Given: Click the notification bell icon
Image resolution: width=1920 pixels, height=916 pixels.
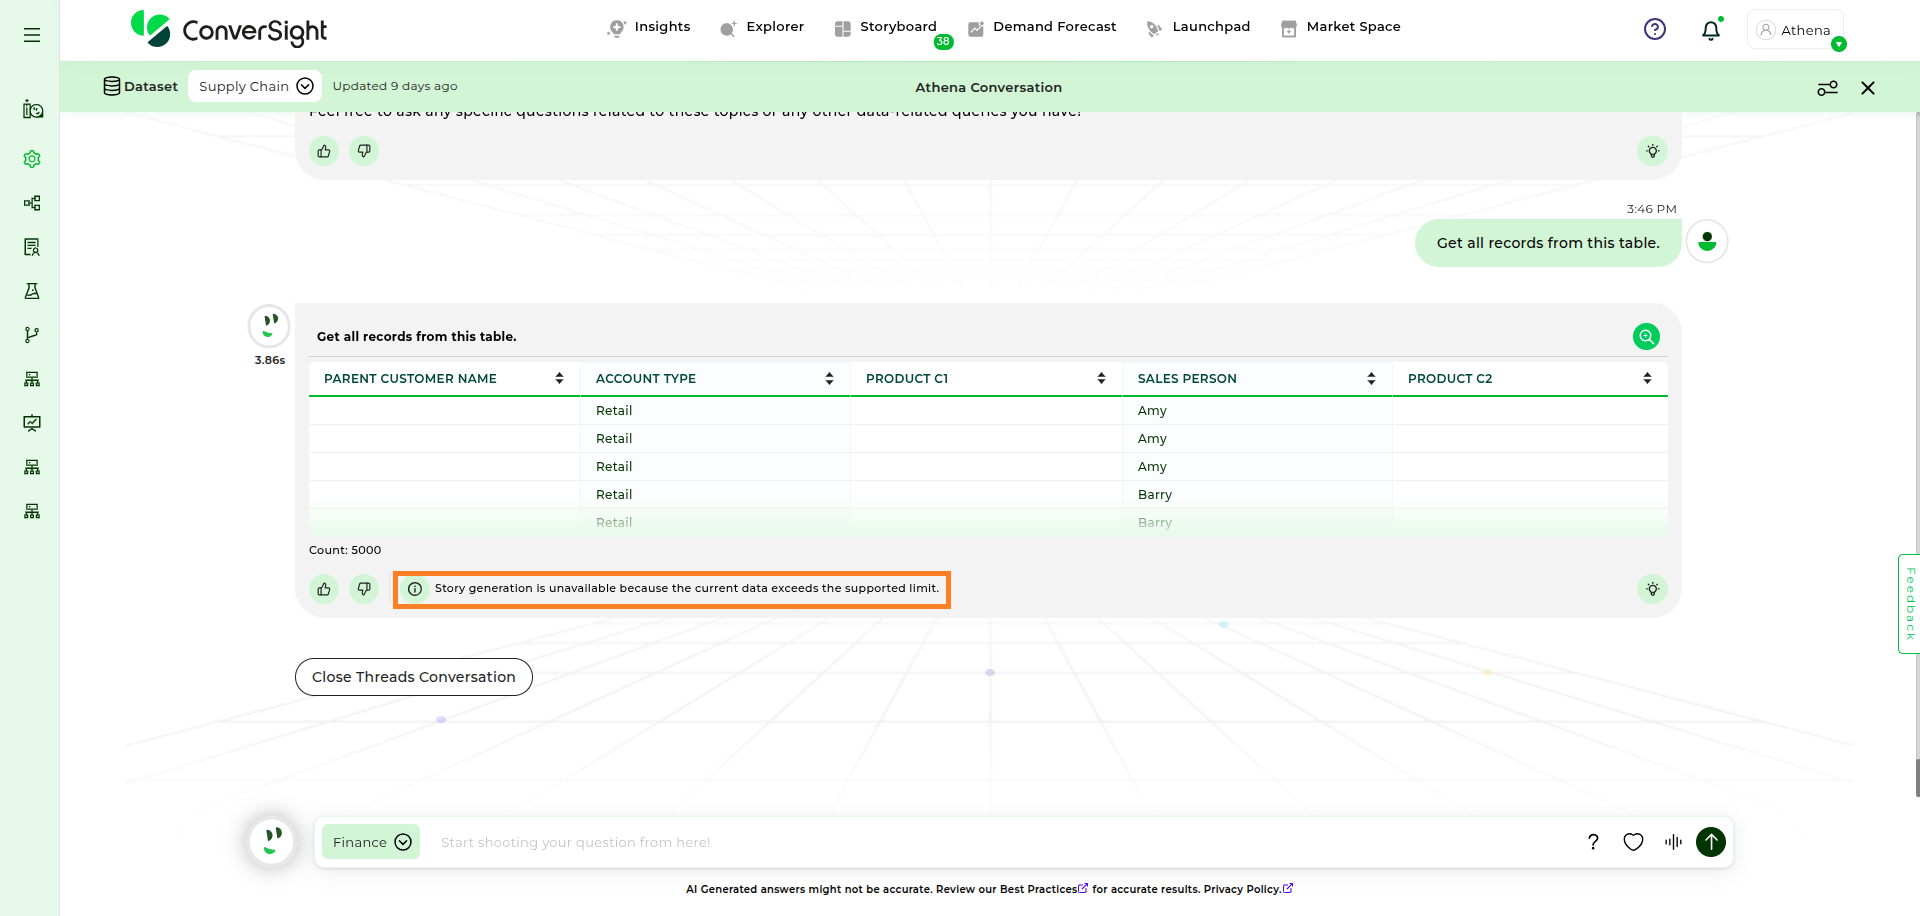Looking at the screenshot, I should click(1711, 30).
